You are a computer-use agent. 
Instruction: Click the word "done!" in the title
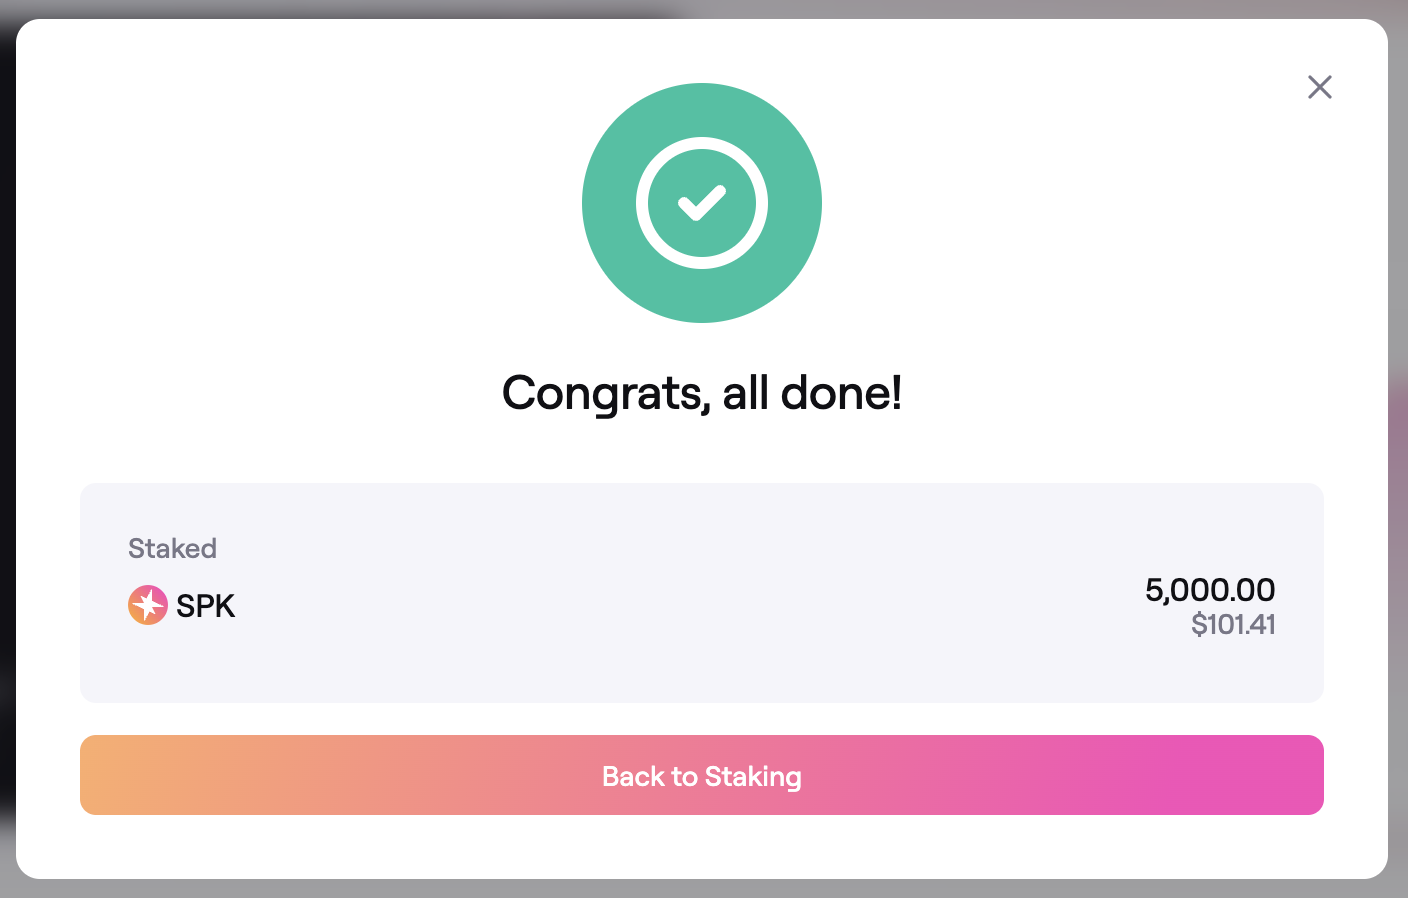click(841, 393)
